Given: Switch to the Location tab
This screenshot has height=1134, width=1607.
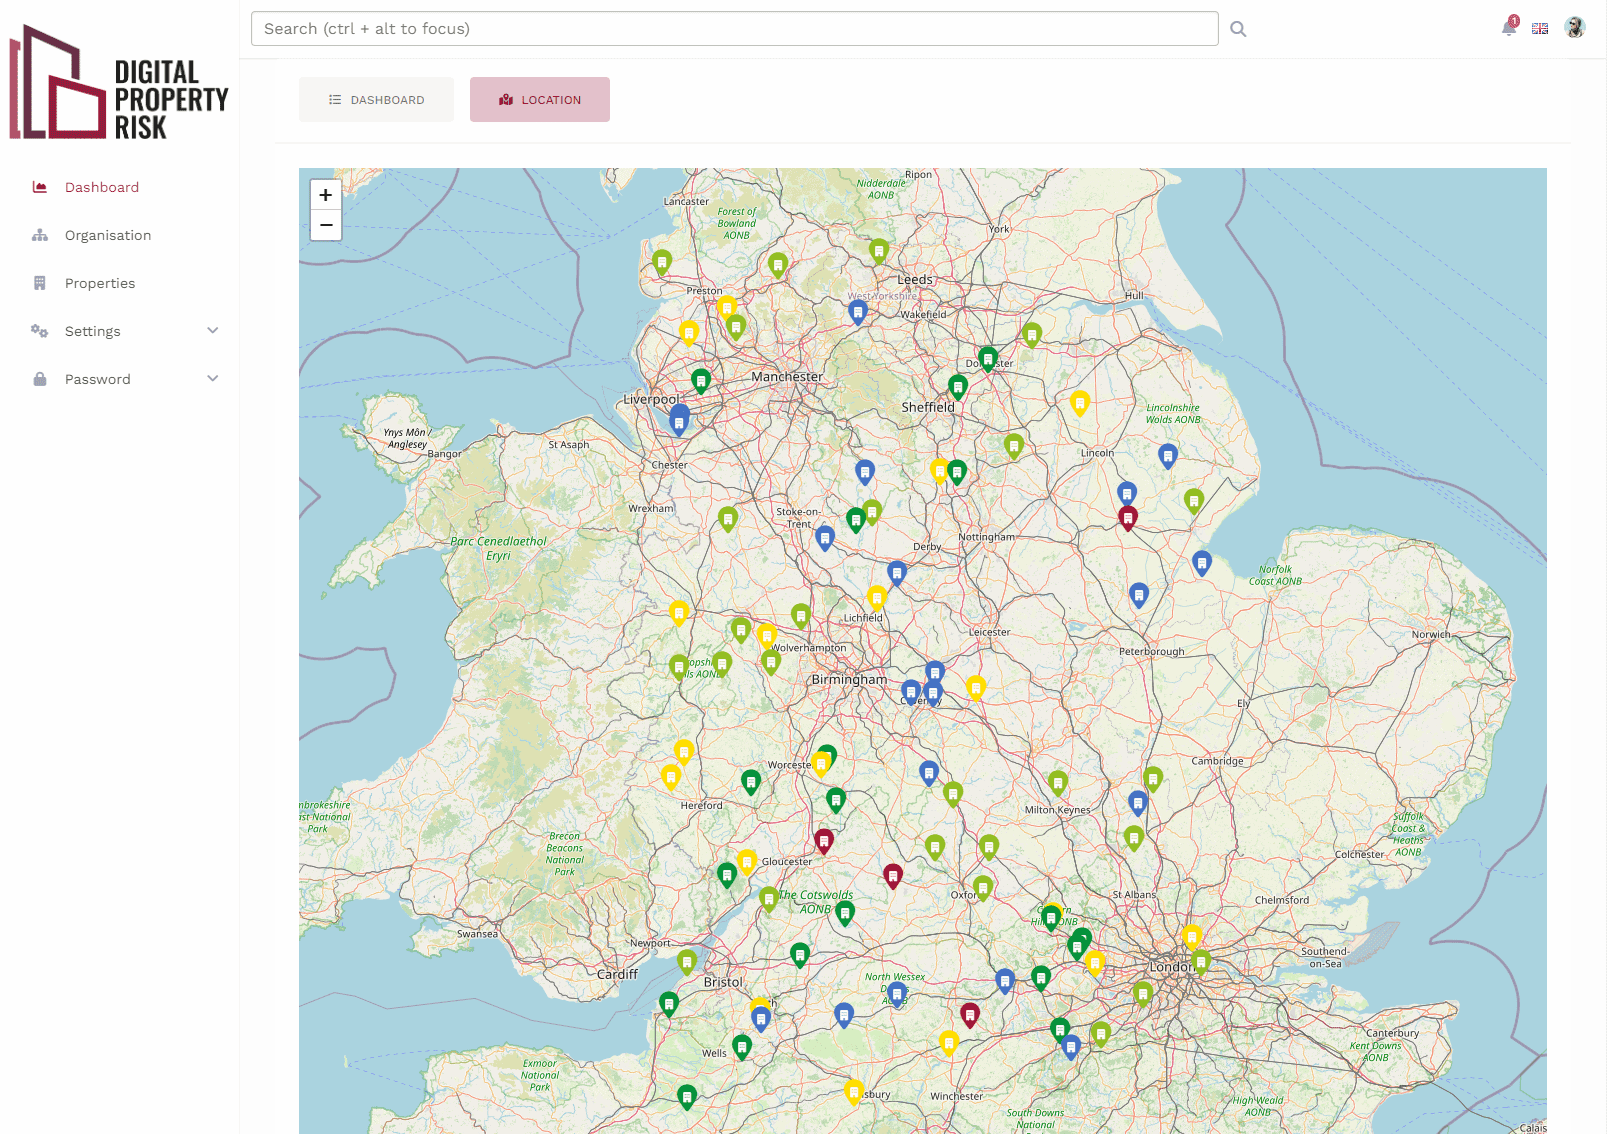Looking at the screenshot, I should click(x=540, y=100).
